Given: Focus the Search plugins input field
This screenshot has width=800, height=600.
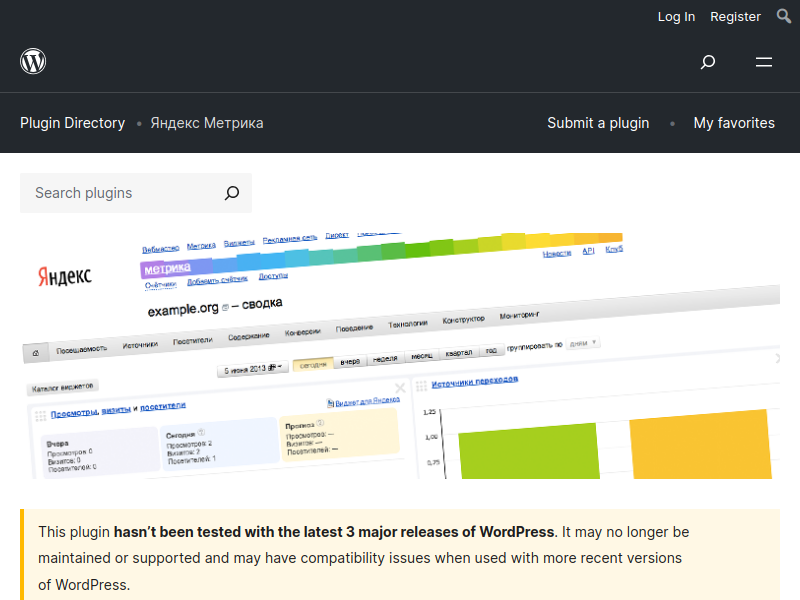Looking at the screenshot, I should click(x=122, y=193).
